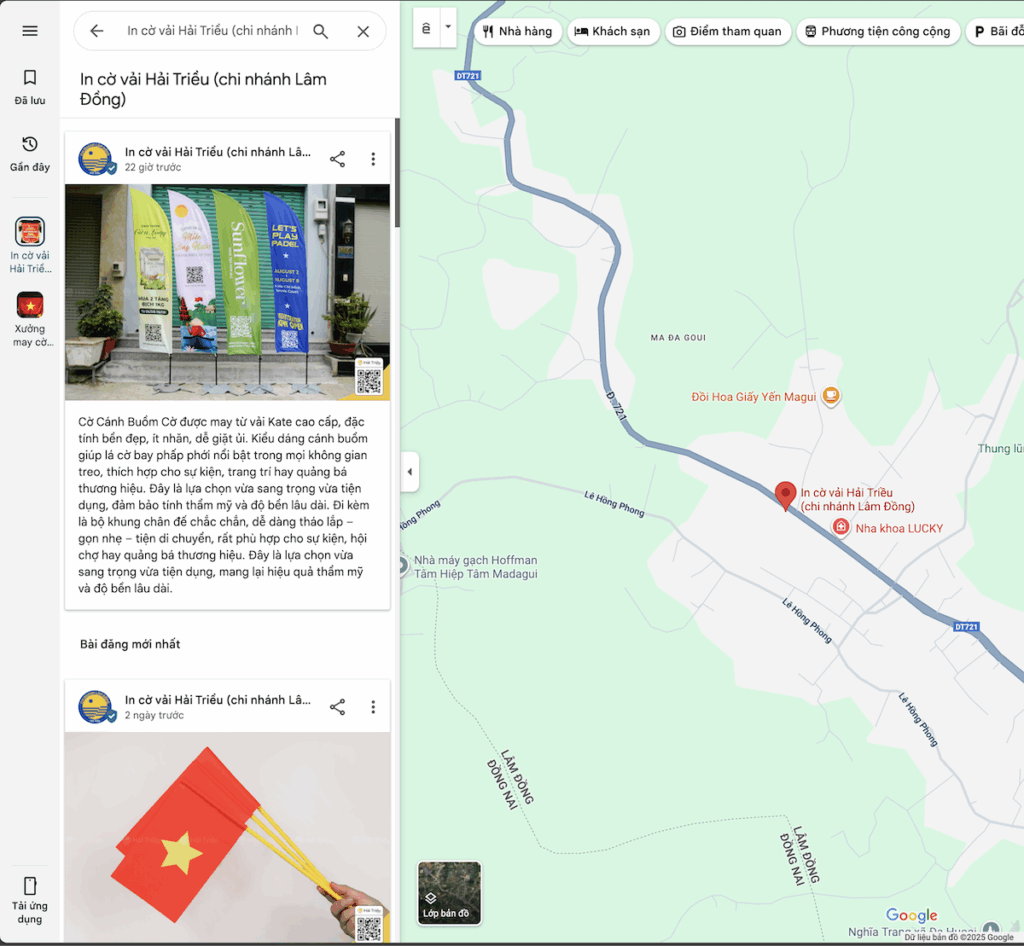
Task: Open the sail flag banners photo
Action: point(227,292)
